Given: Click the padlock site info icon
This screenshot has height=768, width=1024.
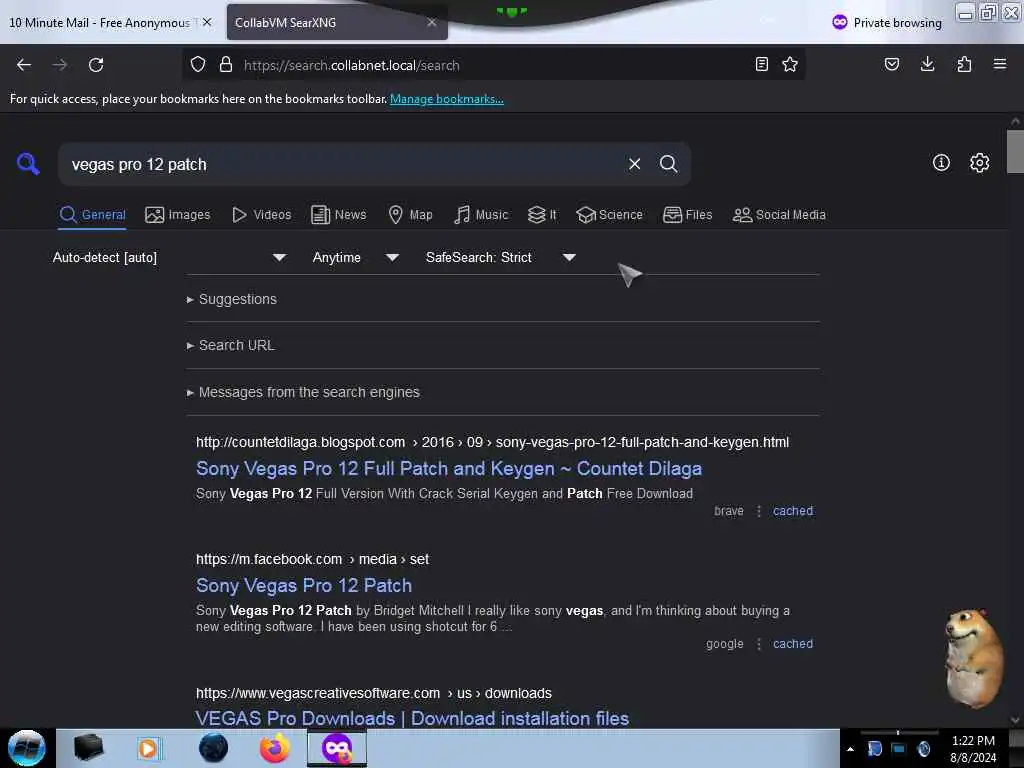Looking at the screenshot, I should click(x=226, y=65).
